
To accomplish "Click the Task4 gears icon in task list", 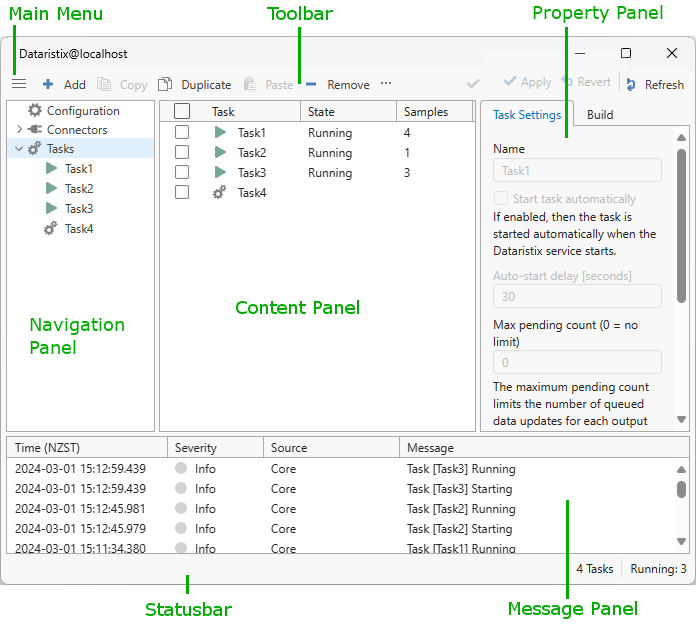I will coord(220,193).
